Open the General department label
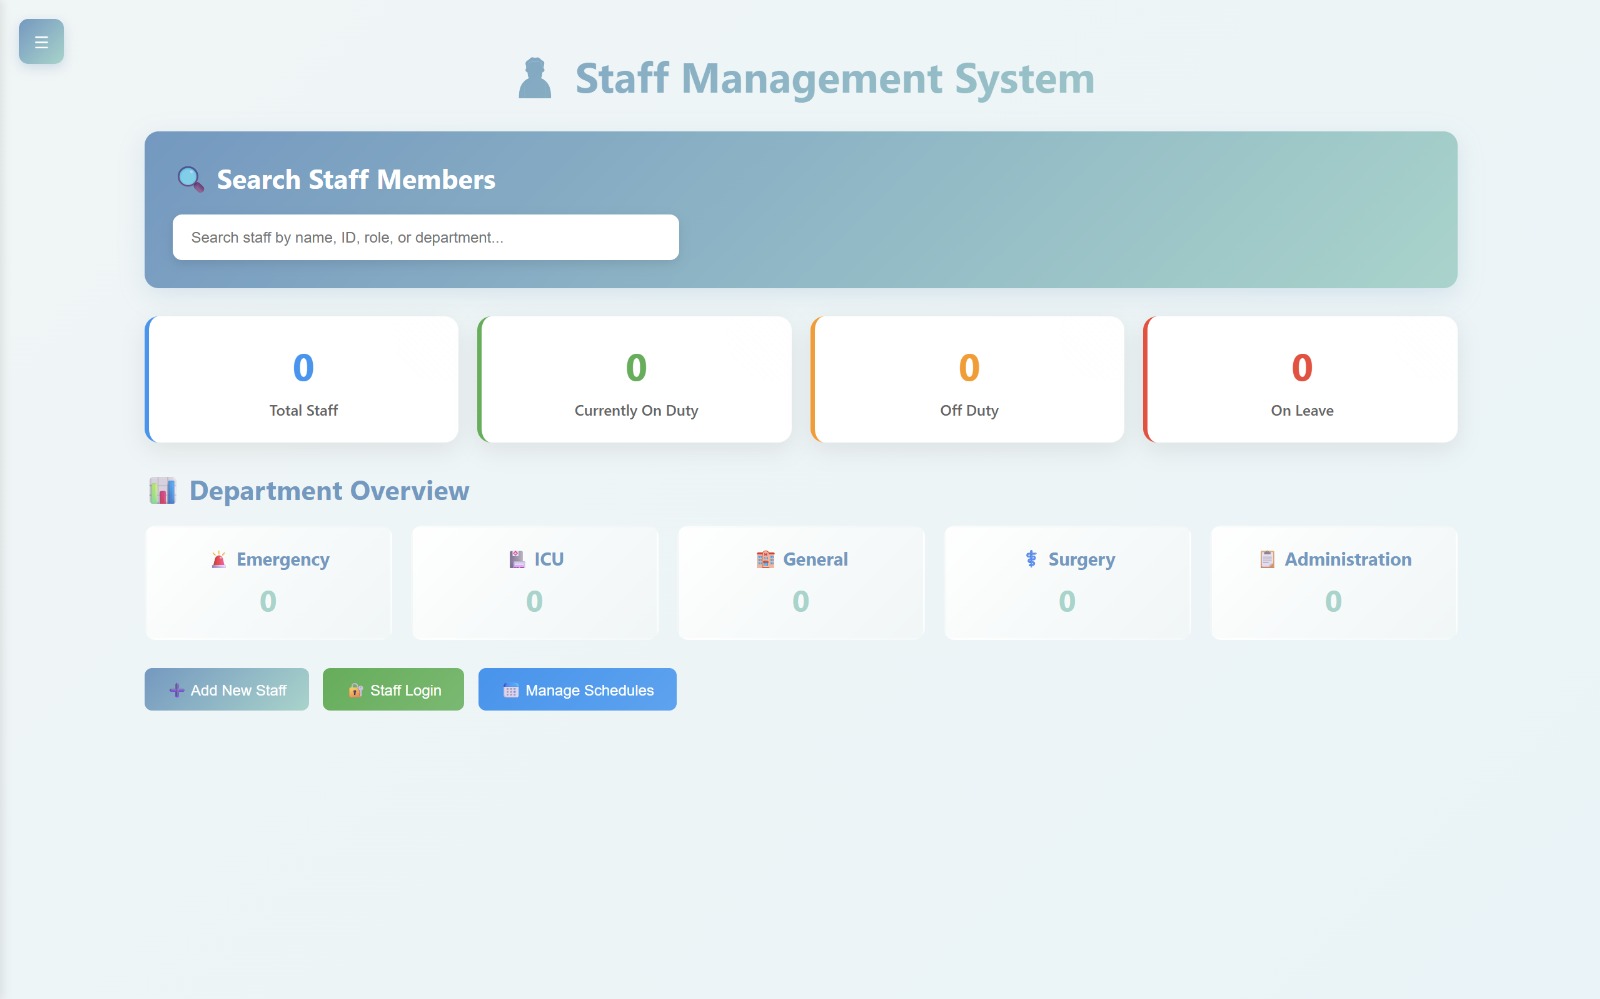 [x=815, y=560]
